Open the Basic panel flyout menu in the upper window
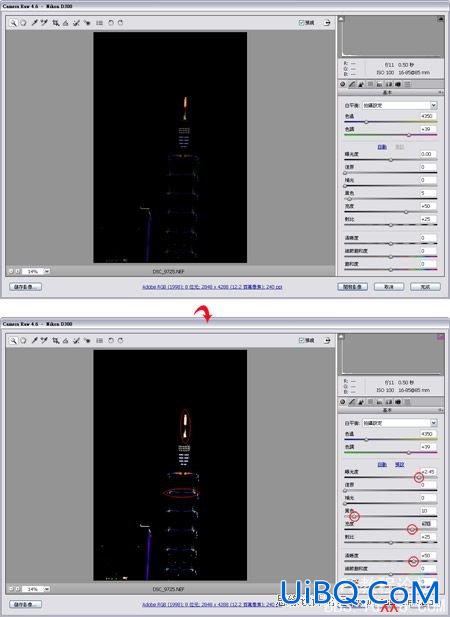The width and height of the screenshot is (450, 617). coord(441,92)
